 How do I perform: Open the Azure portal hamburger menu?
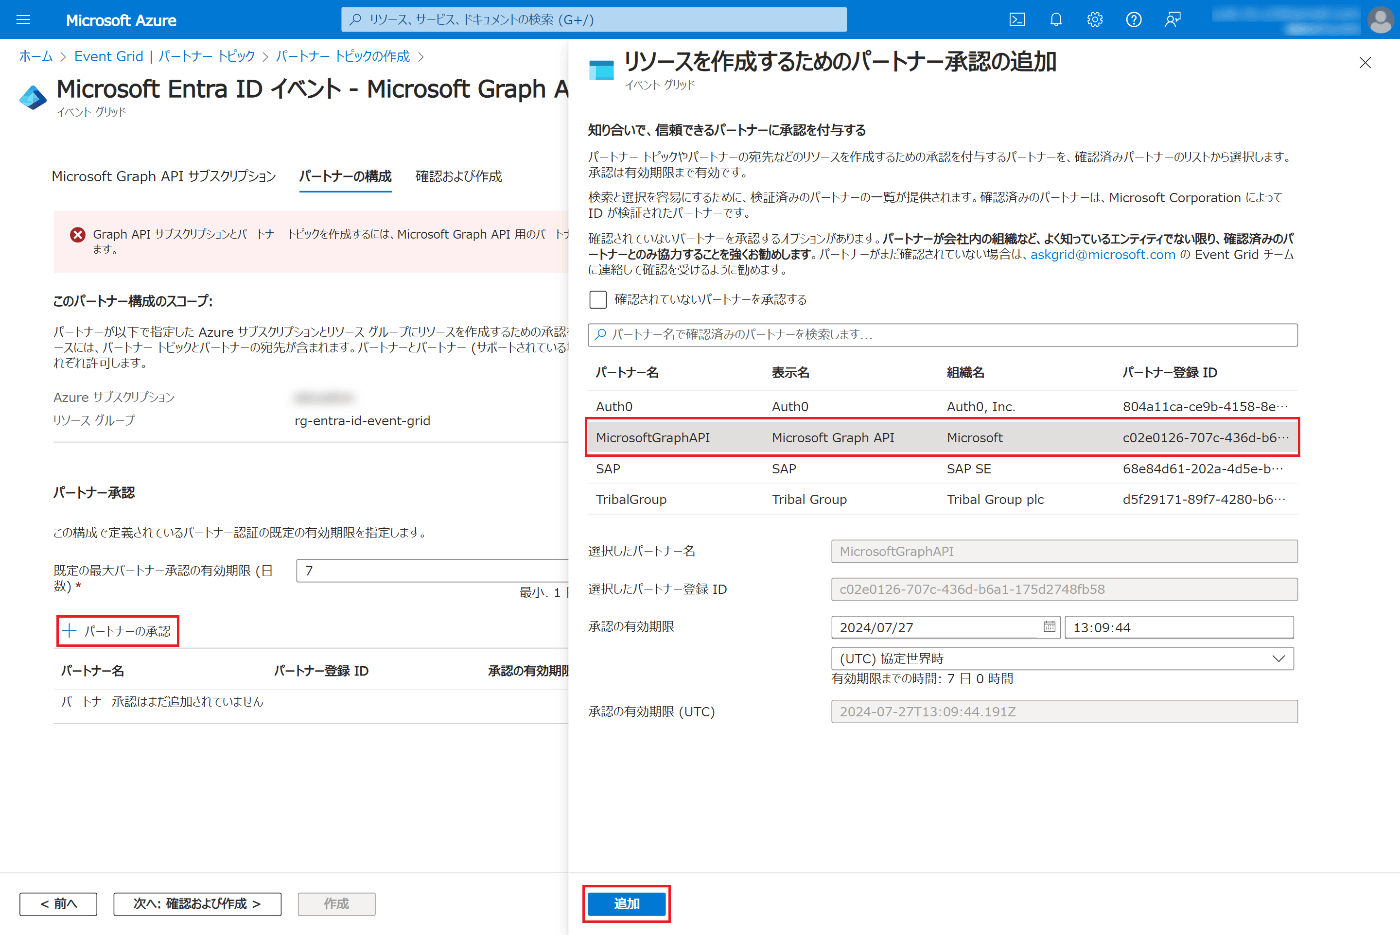[24, 20]
